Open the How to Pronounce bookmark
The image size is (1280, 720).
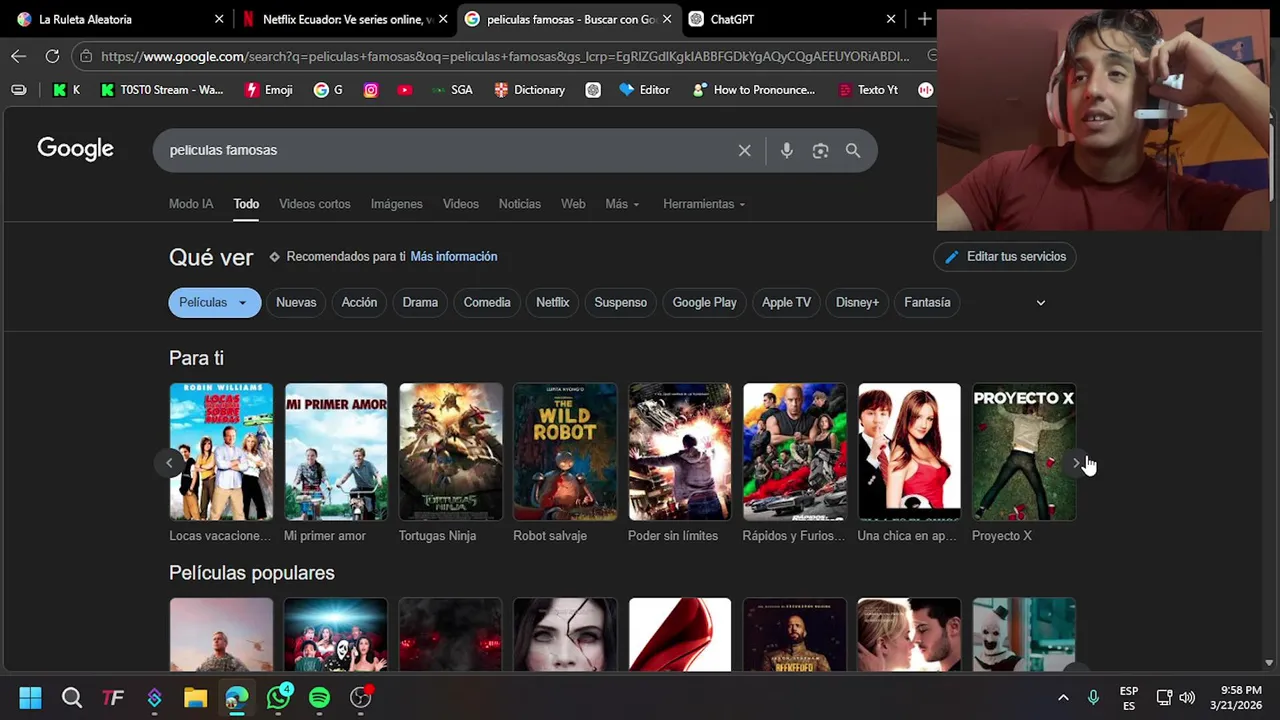pos(754,90)
